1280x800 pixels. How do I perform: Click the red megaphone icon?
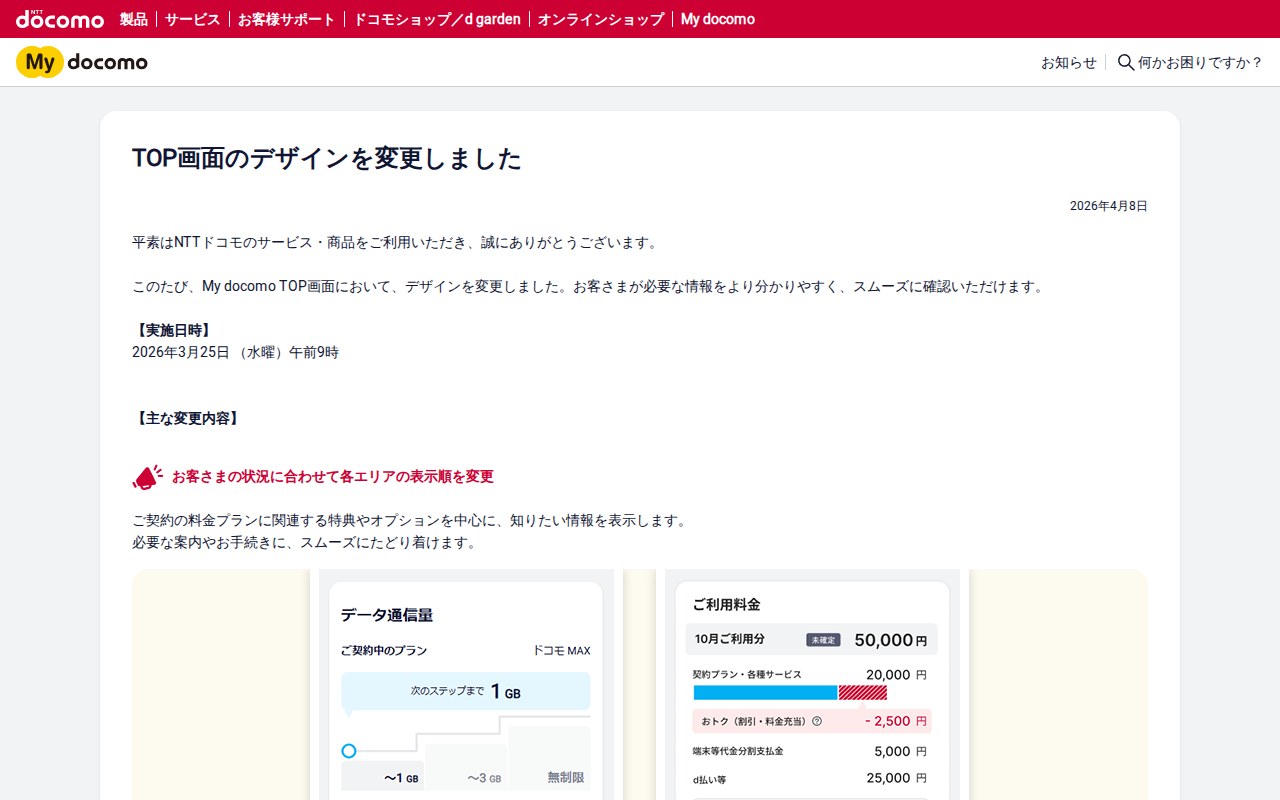coord(147,477)
